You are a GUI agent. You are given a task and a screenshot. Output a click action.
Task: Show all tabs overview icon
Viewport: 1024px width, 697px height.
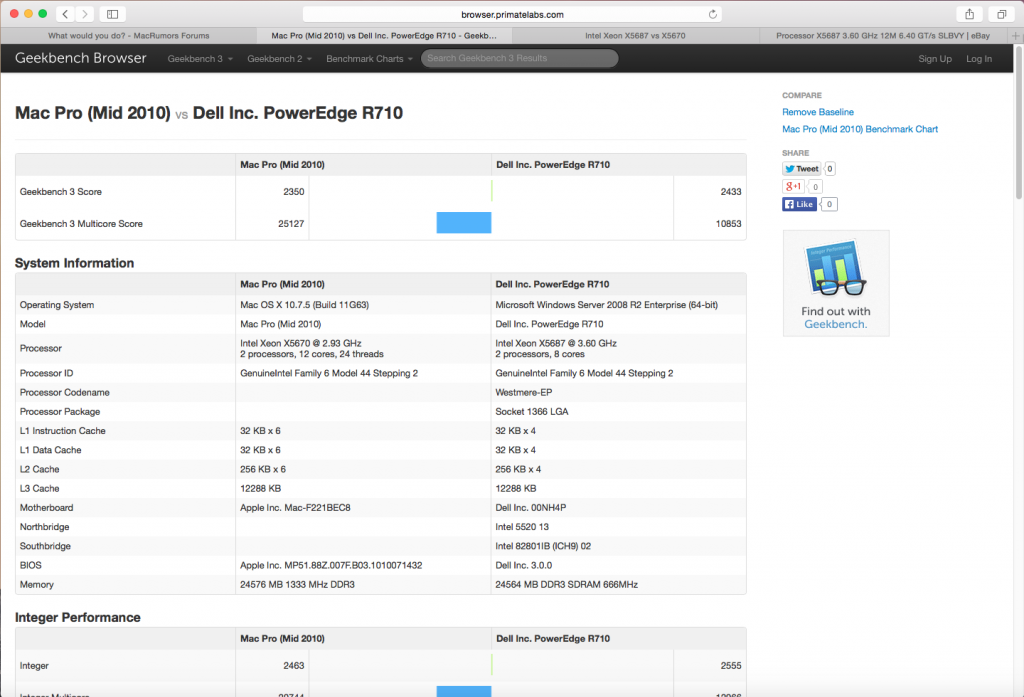[x=1002, y=14]
